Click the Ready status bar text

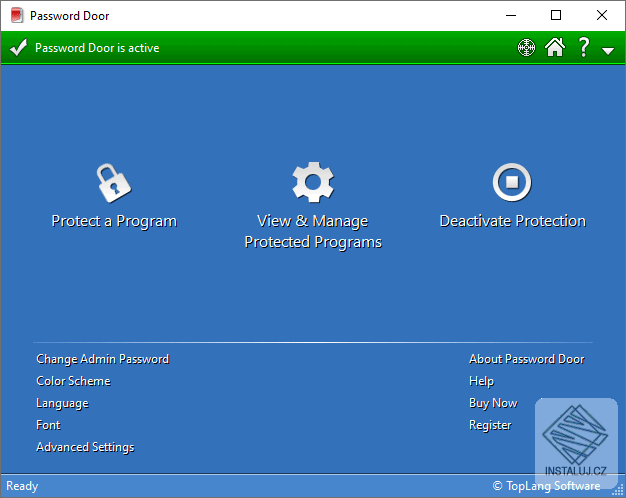click(x=22, y=486)
